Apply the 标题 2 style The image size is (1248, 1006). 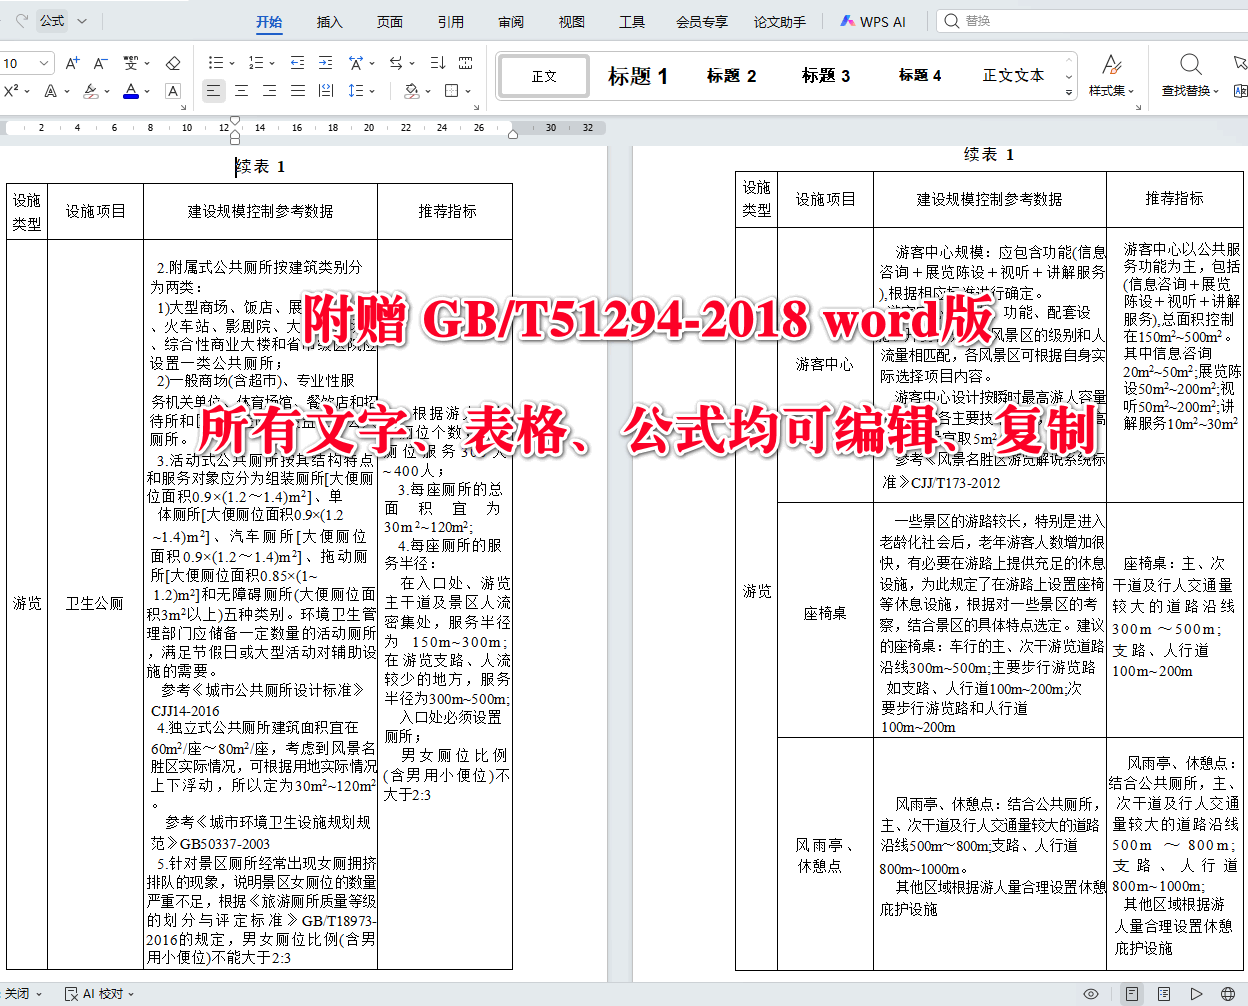tap(731, 76)
